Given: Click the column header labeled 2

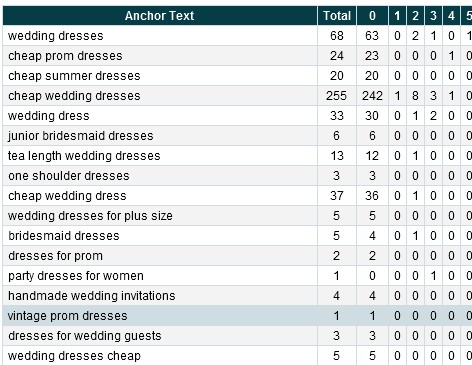Looking at the screenshot, I should click(415, 16).
